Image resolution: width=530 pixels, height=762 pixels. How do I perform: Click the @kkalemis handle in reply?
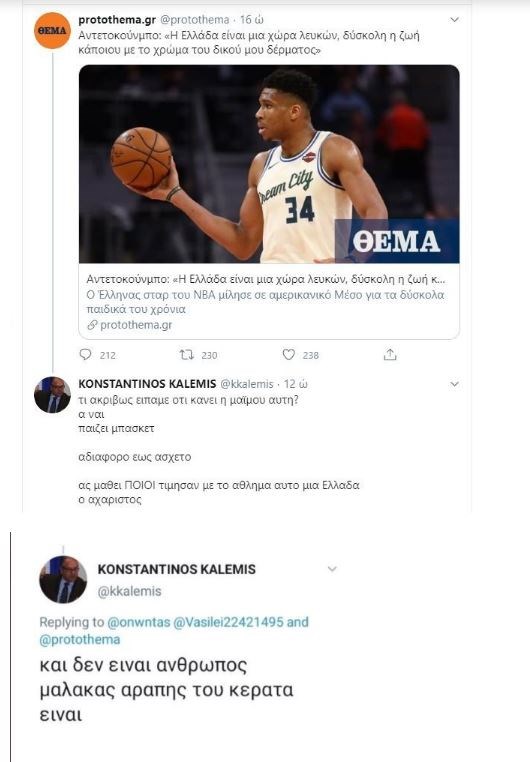click(x=247, y=384)
